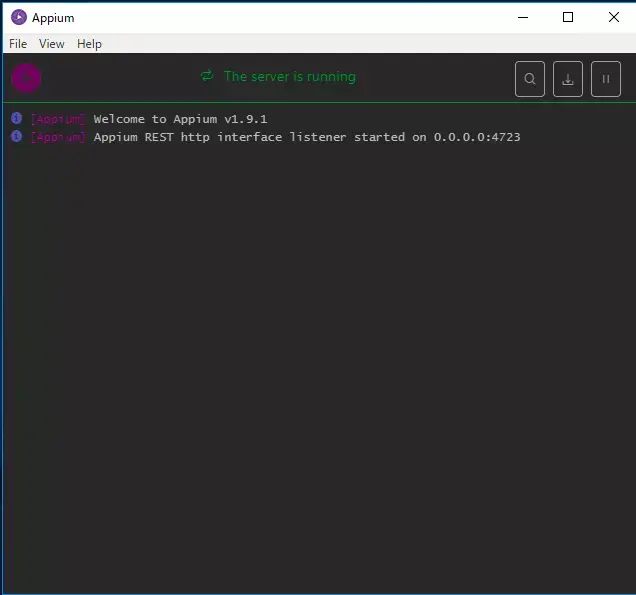Start Inspector Session with the magnifier icon

pyautogui.click(x=530, y=79)
